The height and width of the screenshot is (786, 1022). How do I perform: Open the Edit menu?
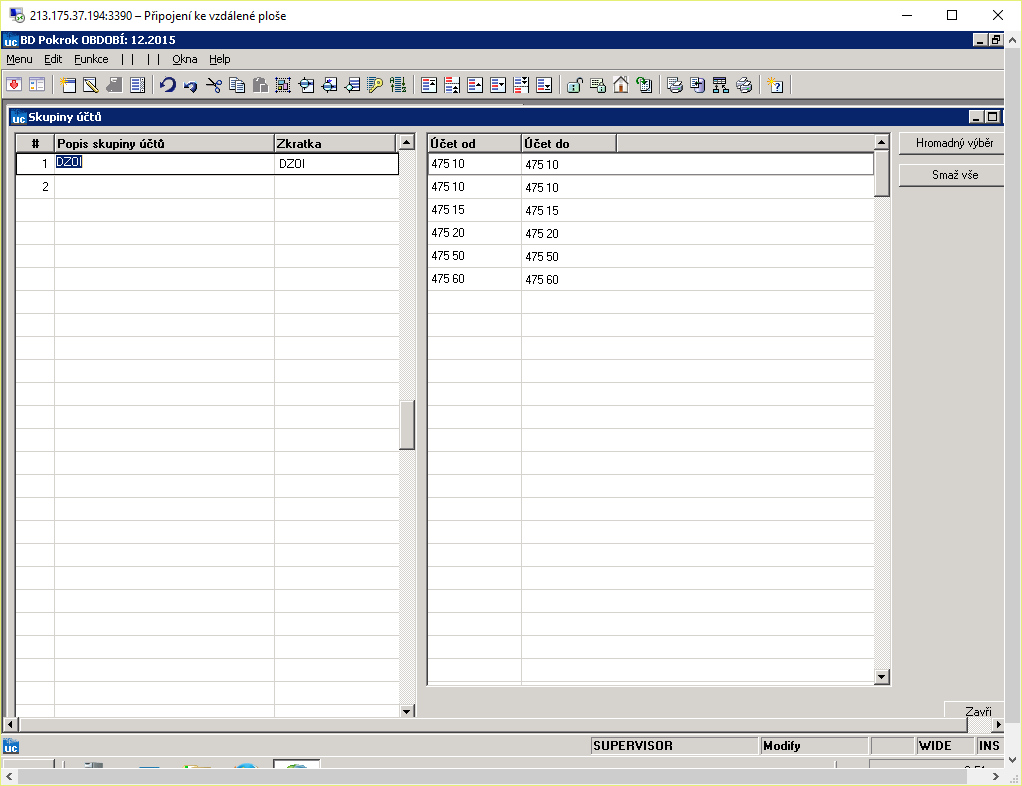tap(53, 59)
